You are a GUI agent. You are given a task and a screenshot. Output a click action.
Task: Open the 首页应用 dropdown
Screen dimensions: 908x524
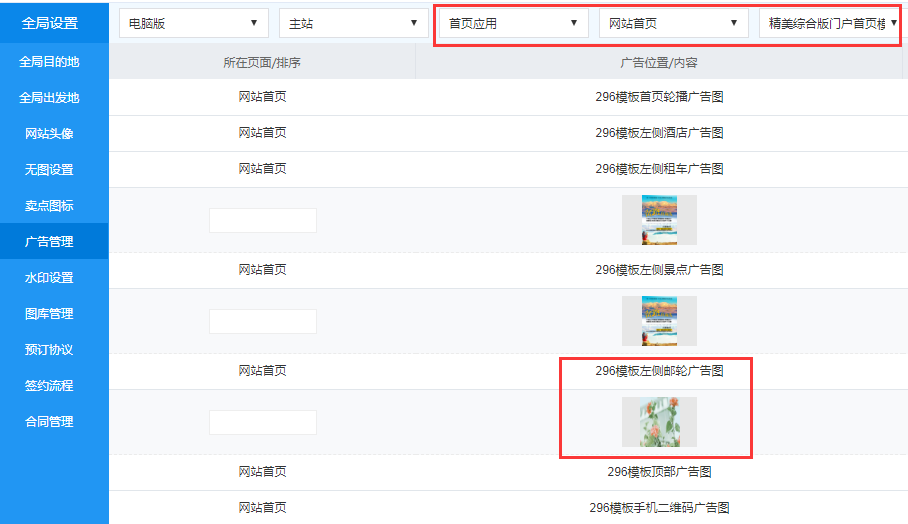513,23
